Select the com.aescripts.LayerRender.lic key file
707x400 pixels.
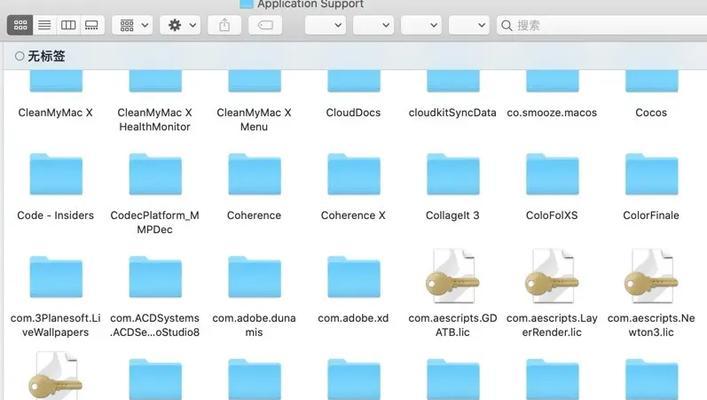point(552,276)
